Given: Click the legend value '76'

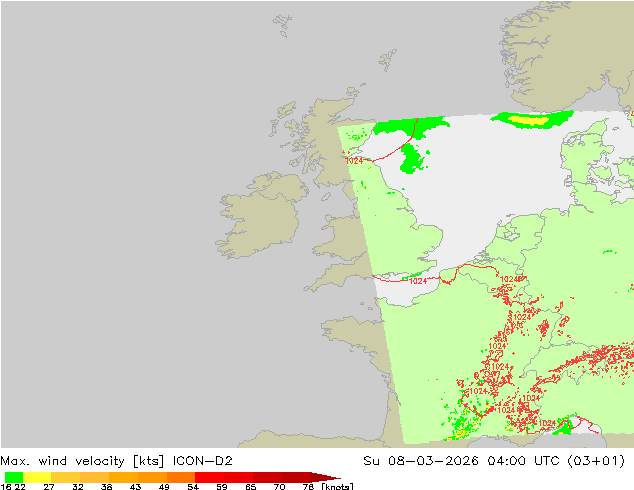Looking at the screenshot, I should (x=308, y=487).
